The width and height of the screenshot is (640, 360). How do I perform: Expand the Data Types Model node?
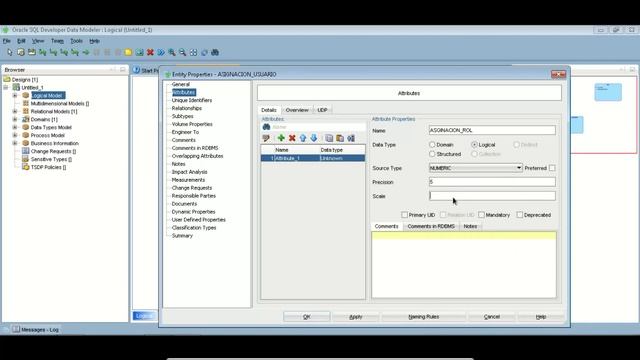[x=15, y=127]
